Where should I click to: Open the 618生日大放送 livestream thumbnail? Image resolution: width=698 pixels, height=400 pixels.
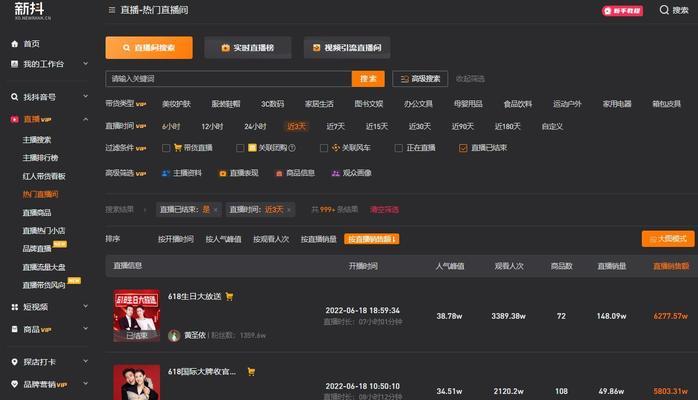pyautogui.click(x=137, y=316)
